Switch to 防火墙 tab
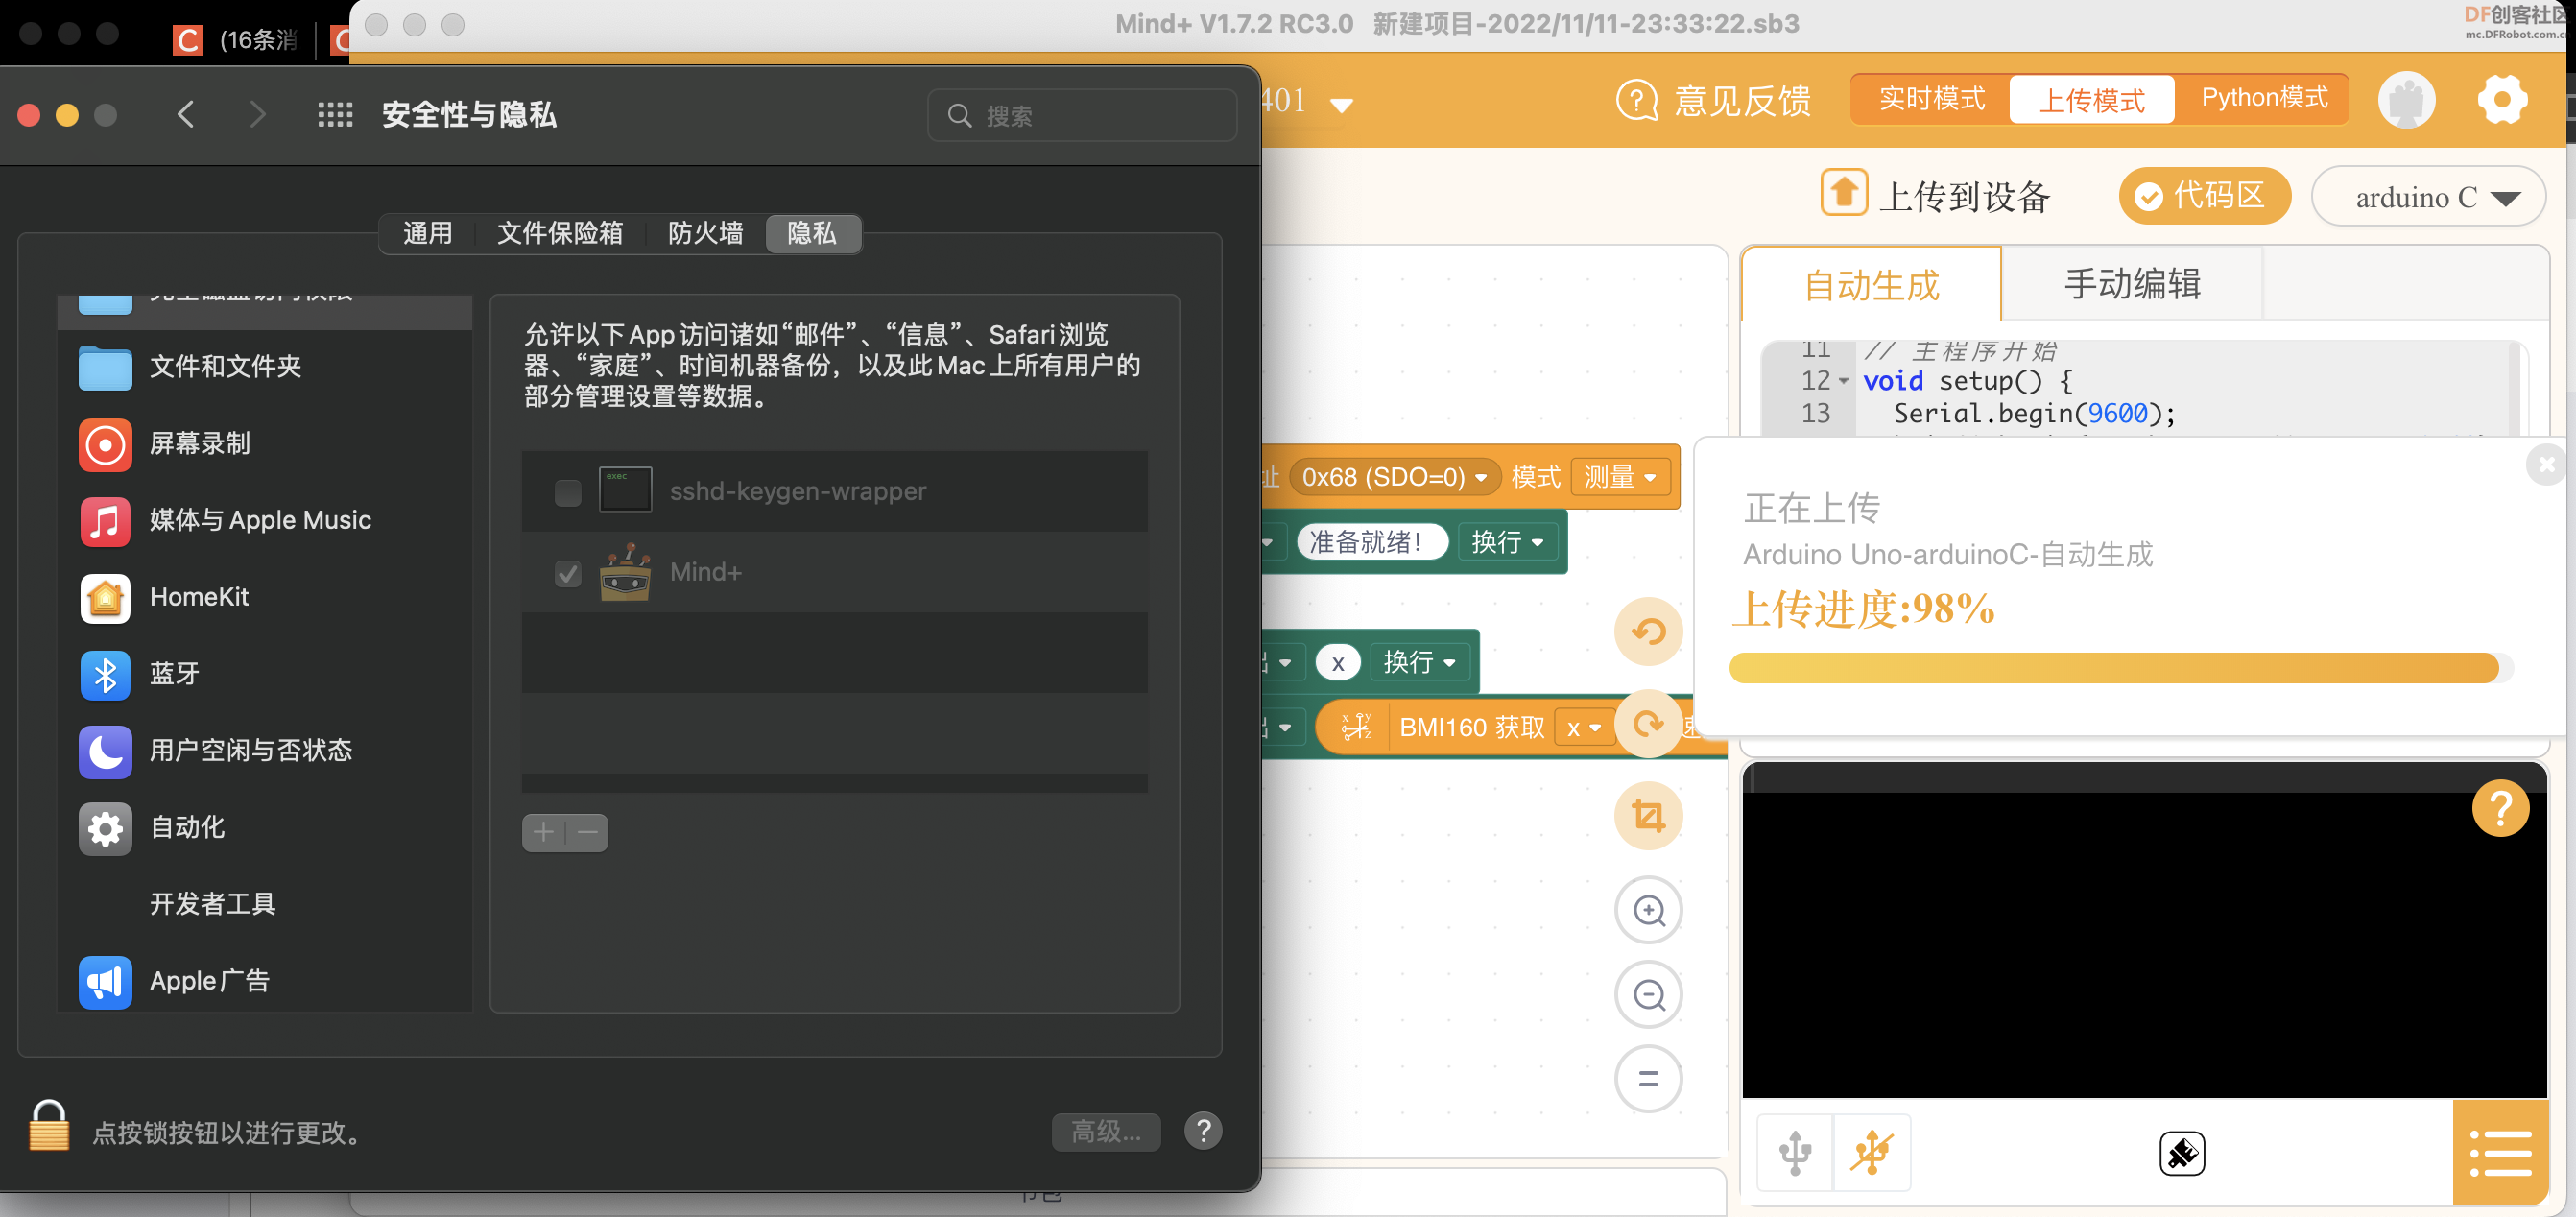This screenshot has height=1217, width=2576. [x=705, y=234]
